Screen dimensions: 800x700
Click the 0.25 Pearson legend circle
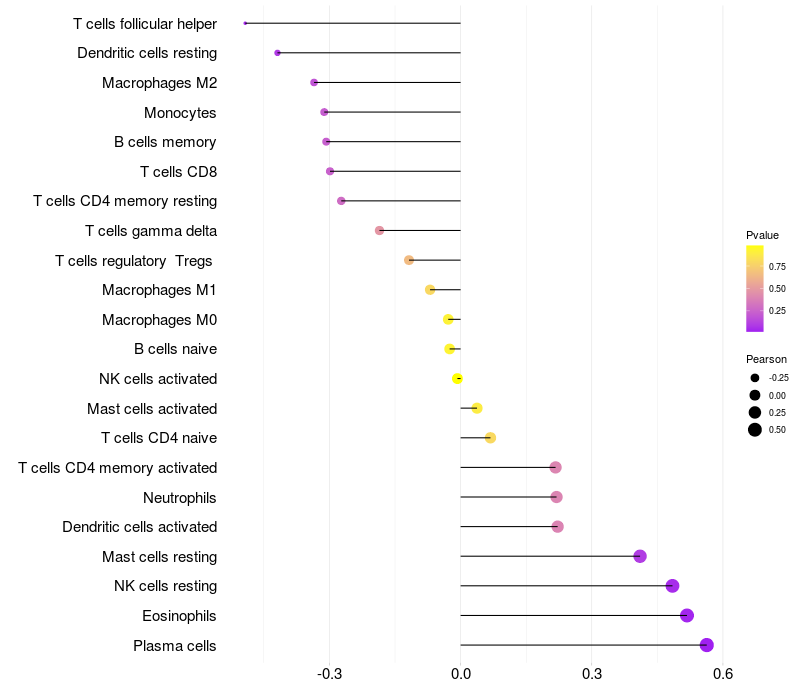[x=755, y=412]
